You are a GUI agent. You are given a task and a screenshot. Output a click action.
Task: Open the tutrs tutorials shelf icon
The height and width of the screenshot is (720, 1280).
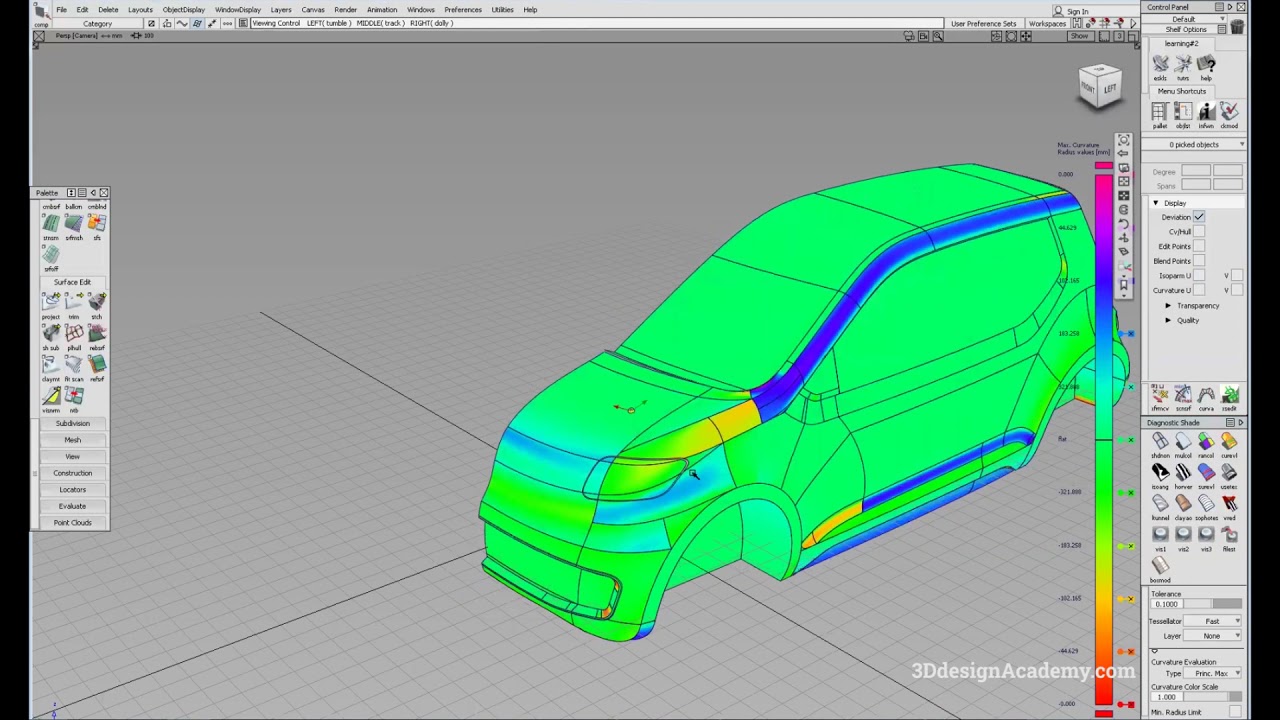tap(1183, 64)
